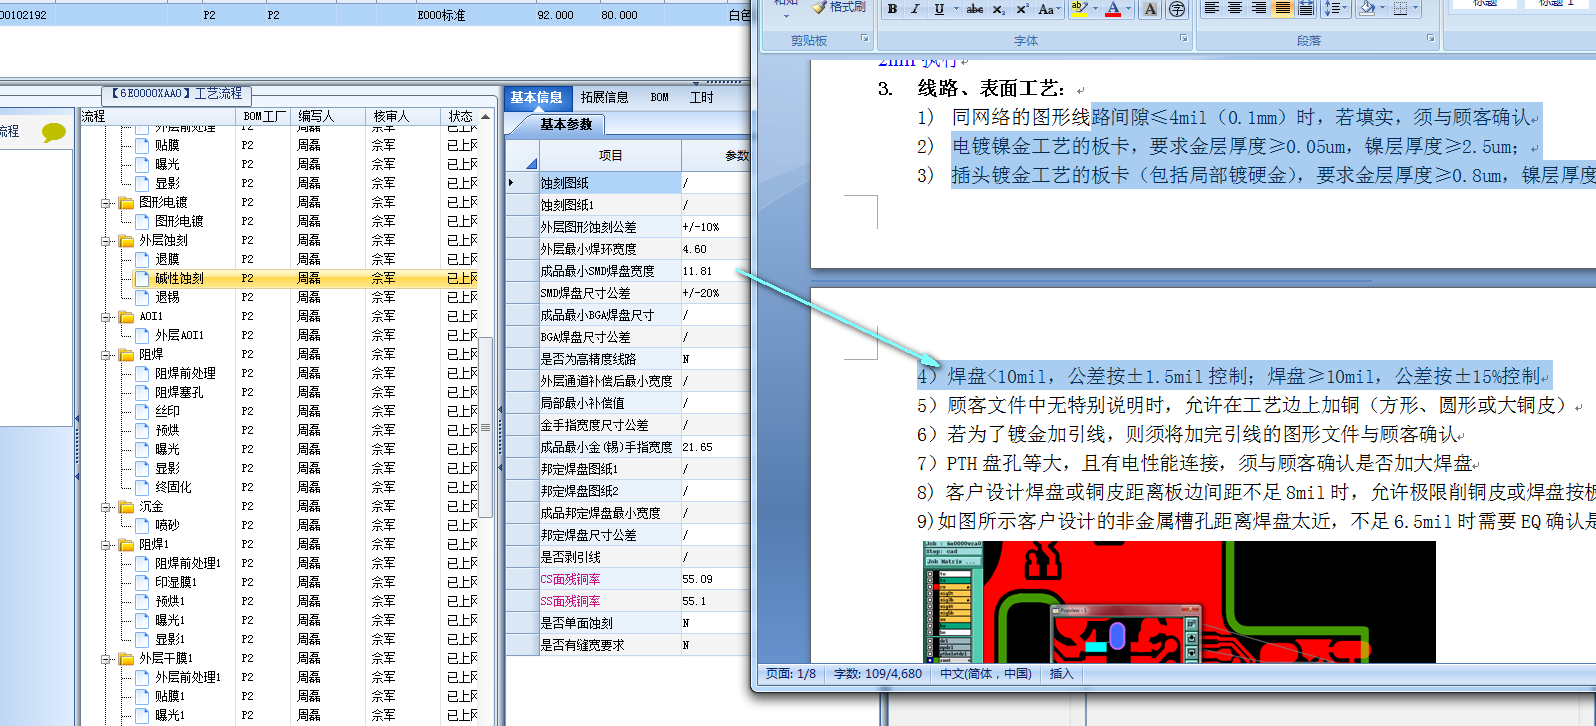Toggle the 插入 insert mode indicator
1596x726 pixels.
tap(1061, 674)
